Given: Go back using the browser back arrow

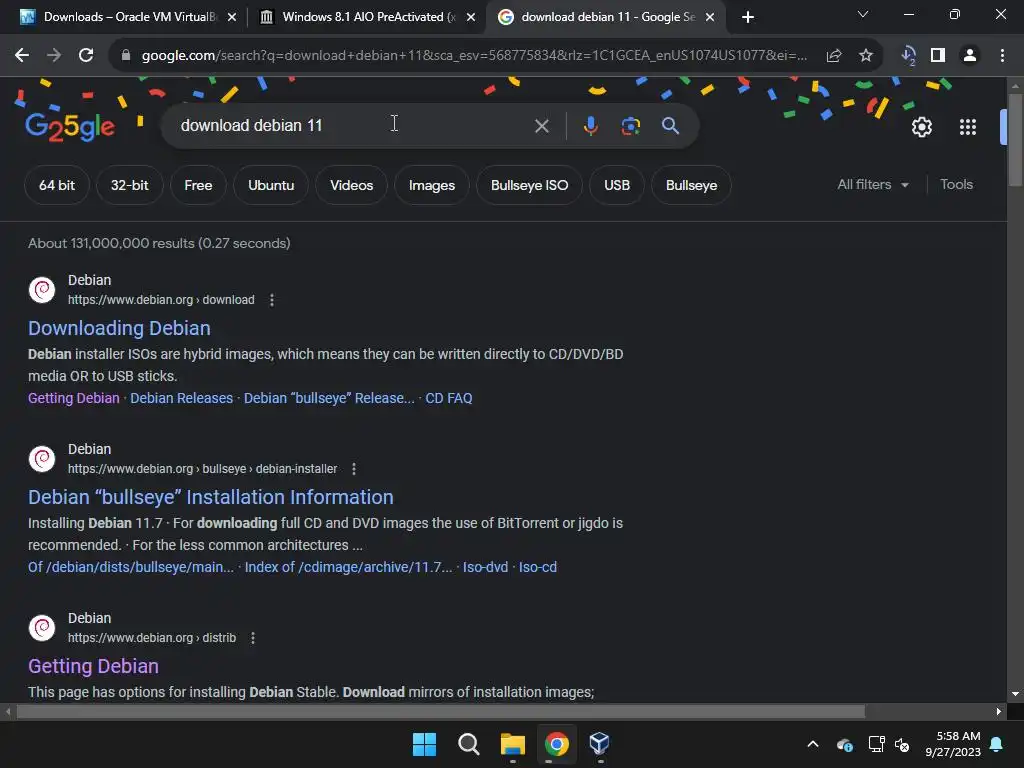Looking at the screenshot, I should click(x=22, y=56).
